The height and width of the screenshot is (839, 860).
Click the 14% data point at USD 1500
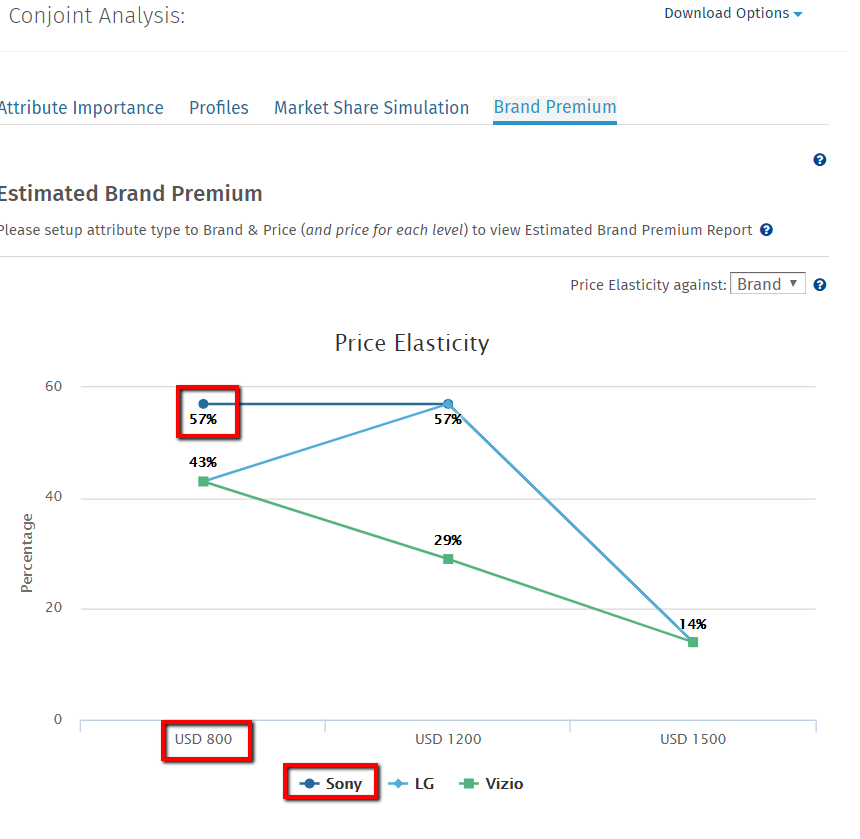click(x=693, y=642)
